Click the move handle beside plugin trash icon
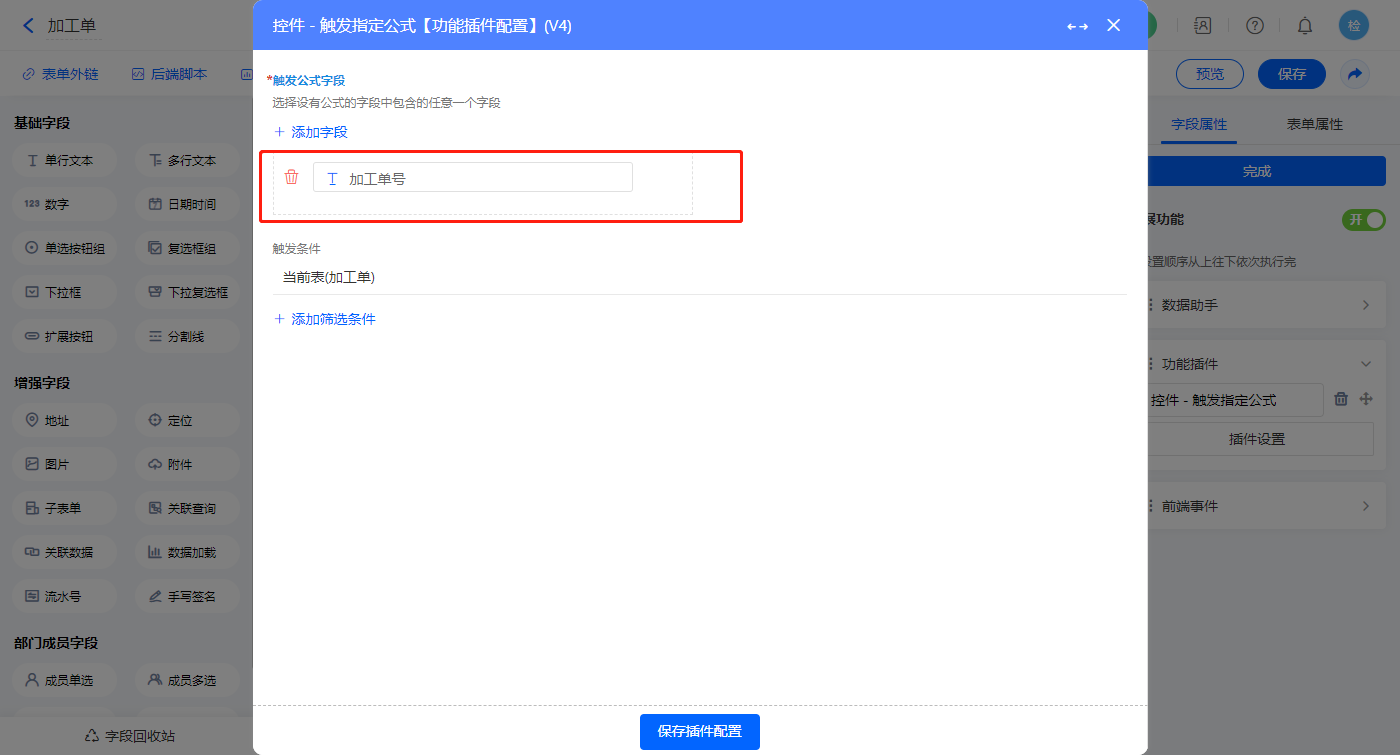The width and height of the screenshot is (1400, 755). pos(1366,399)
